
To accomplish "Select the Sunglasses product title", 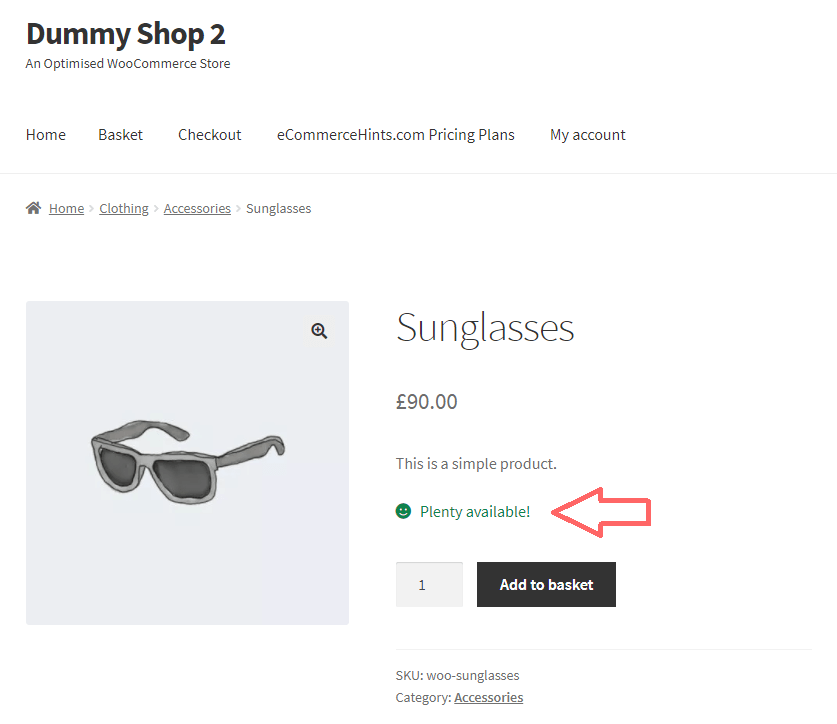I will tap(484, 327).
